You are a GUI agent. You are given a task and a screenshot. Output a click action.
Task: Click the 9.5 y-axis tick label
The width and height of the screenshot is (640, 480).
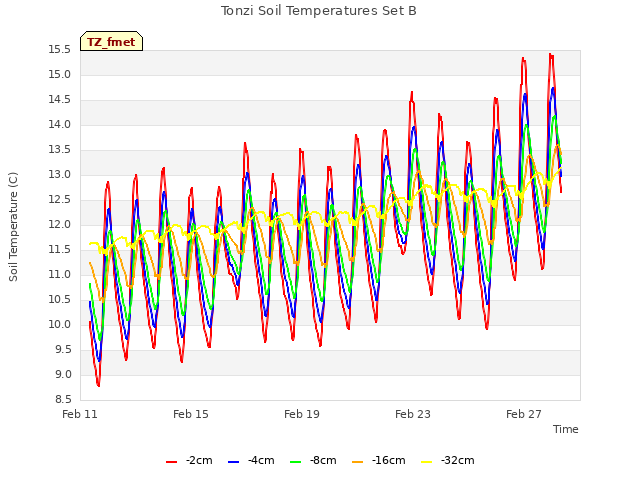(62, 350)
